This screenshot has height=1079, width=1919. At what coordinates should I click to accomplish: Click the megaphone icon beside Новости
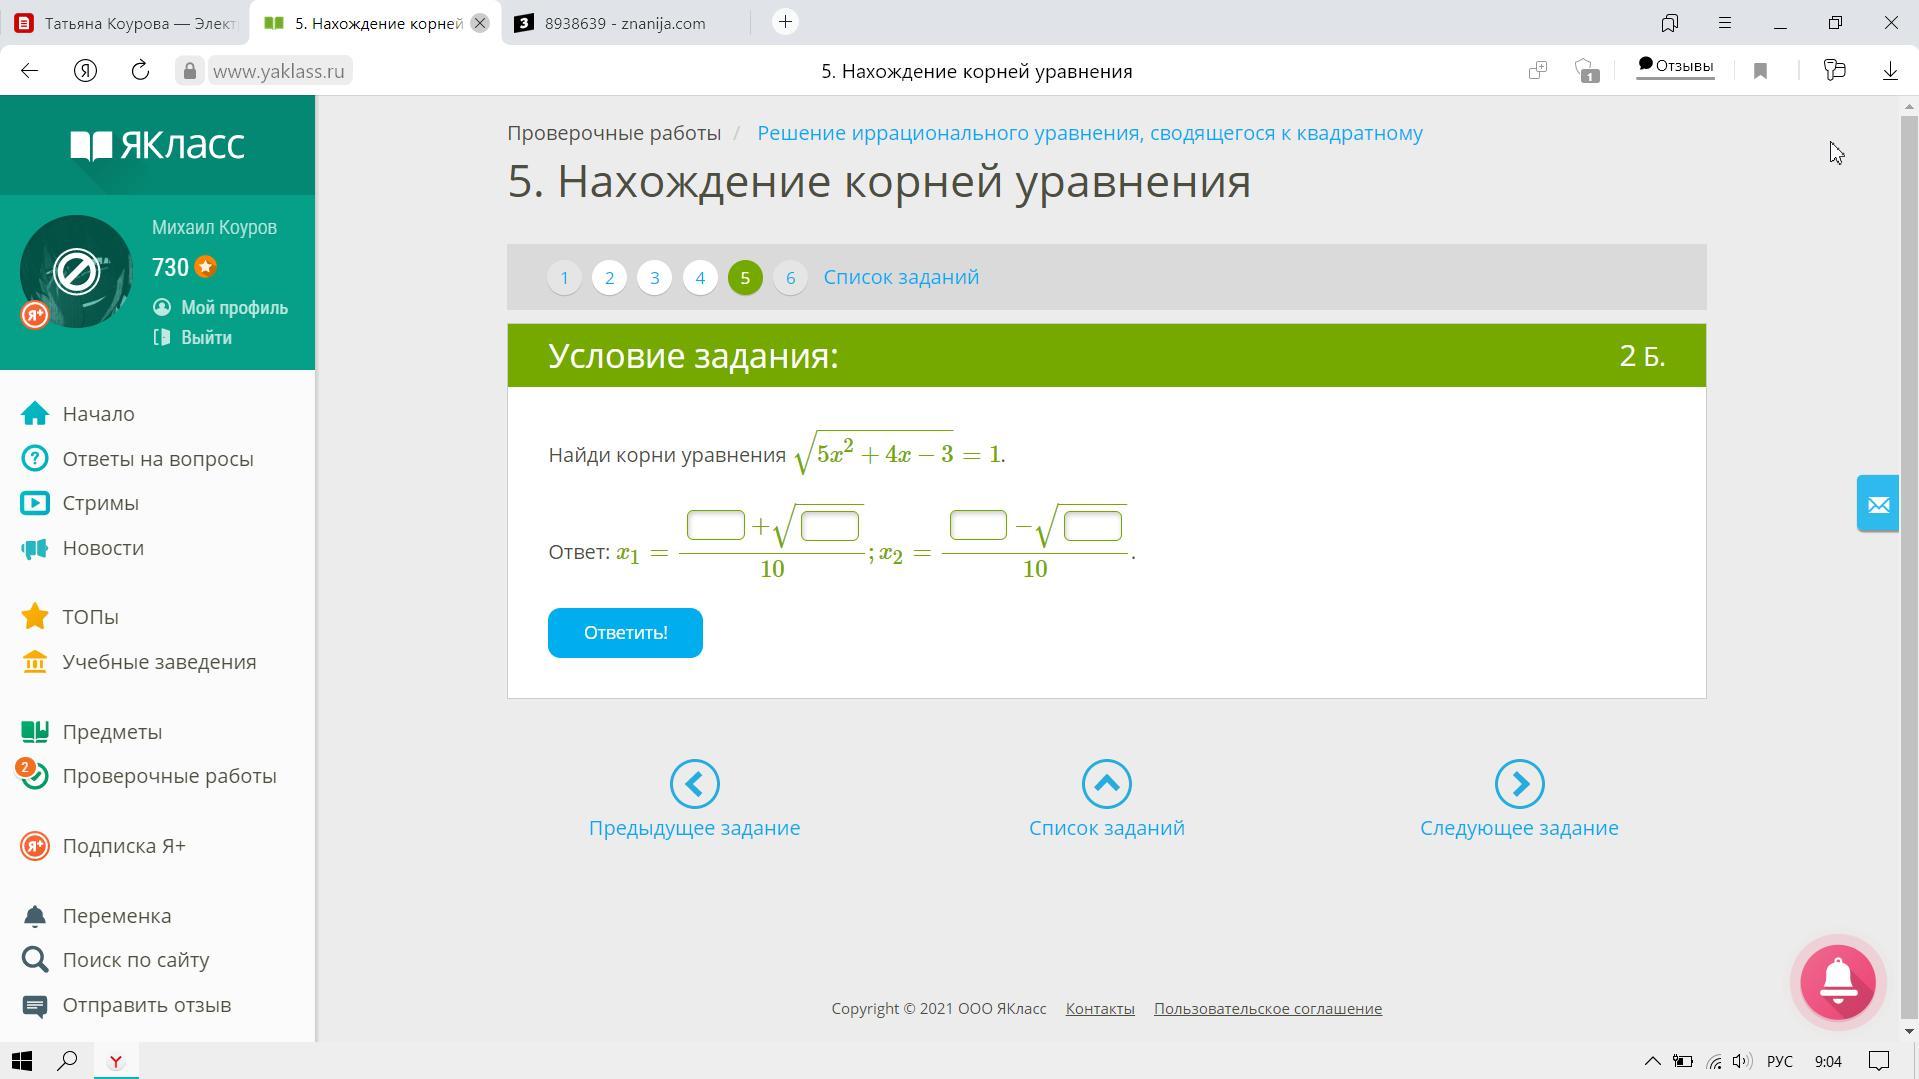coord(35,548)
